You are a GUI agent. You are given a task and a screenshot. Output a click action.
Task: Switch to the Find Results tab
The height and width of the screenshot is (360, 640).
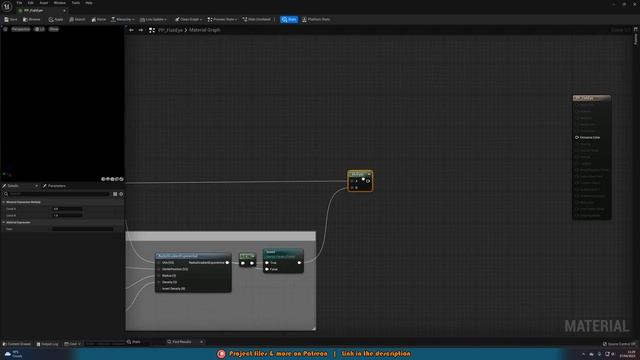tap(179, 342)
